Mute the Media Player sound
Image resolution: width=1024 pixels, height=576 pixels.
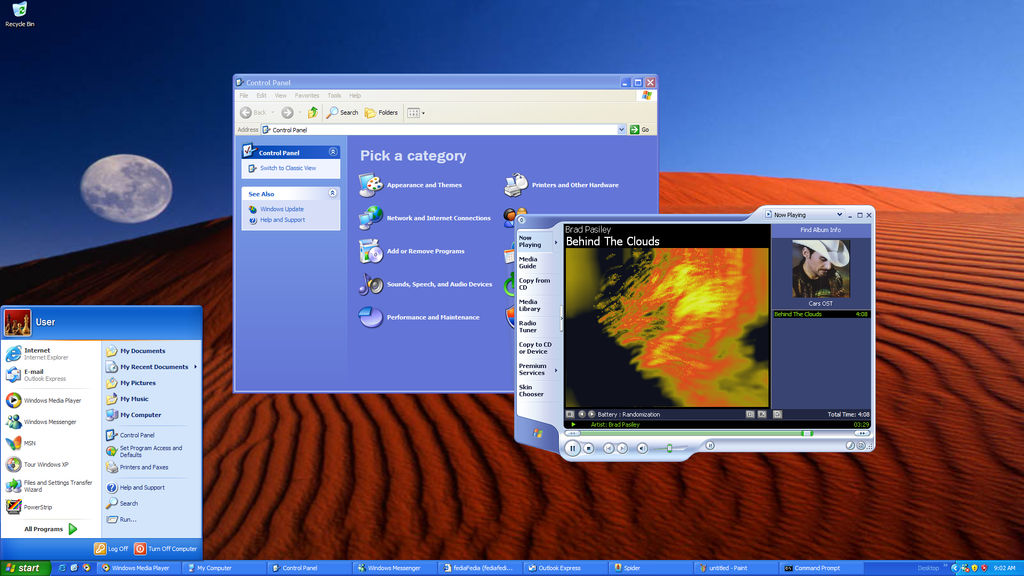coord(643,448)
